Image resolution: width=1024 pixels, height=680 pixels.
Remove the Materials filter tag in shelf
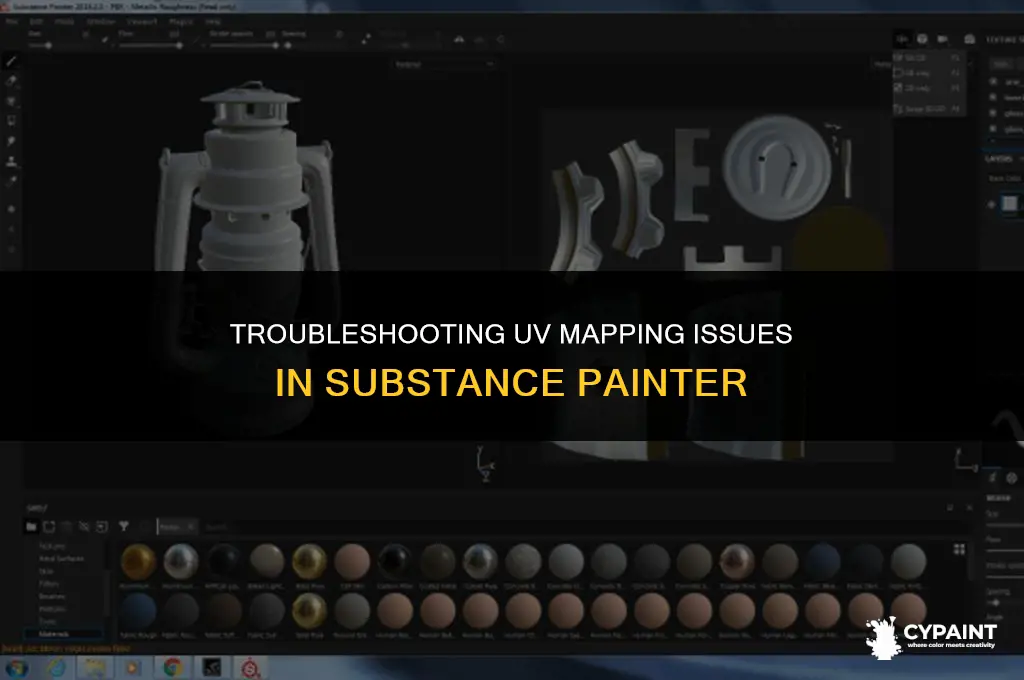click(191, 526)
